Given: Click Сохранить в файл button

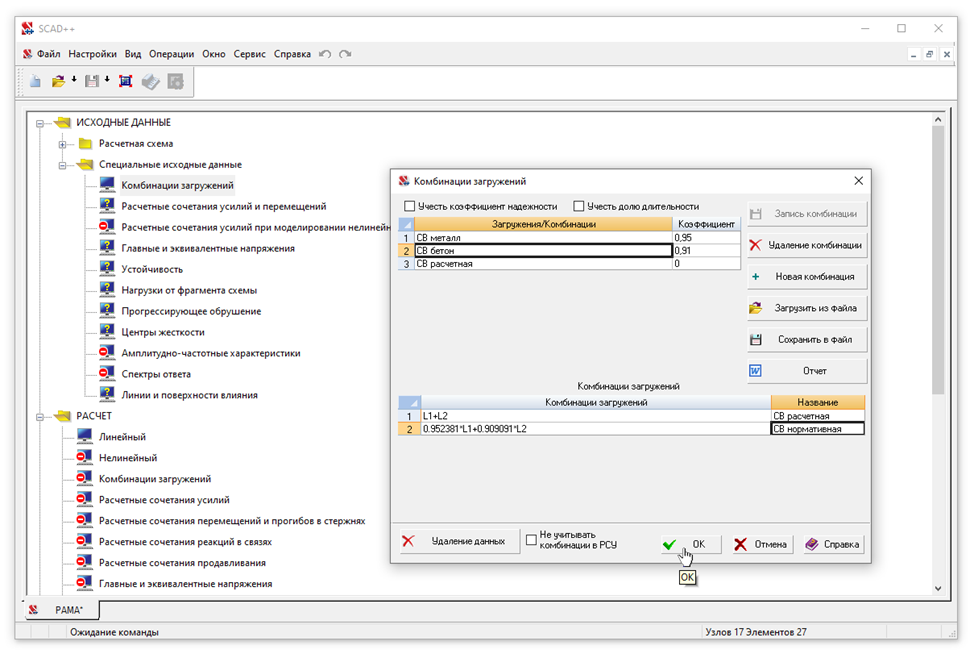Looking at the screenshot, I should pyautogui.click(x=807, y=340).
